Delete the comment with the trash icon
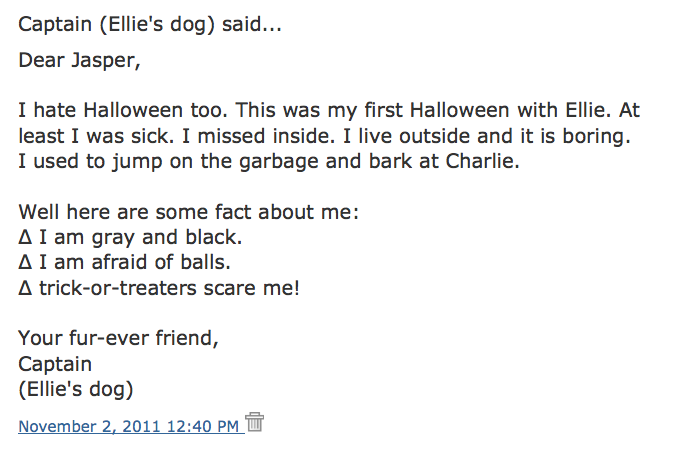Screen dimensions: 677x464 click(254, 422)
